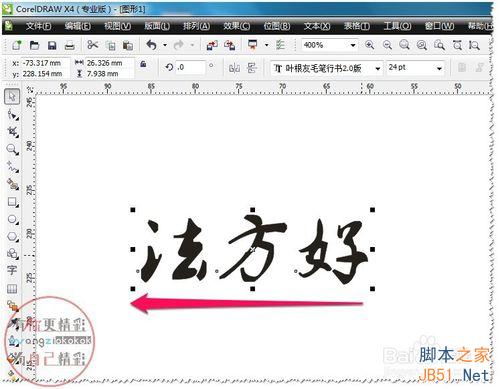This screenshot has width=500, height=389.
Task: Open the 表格(T) menu
Action: tap(357, 26)
